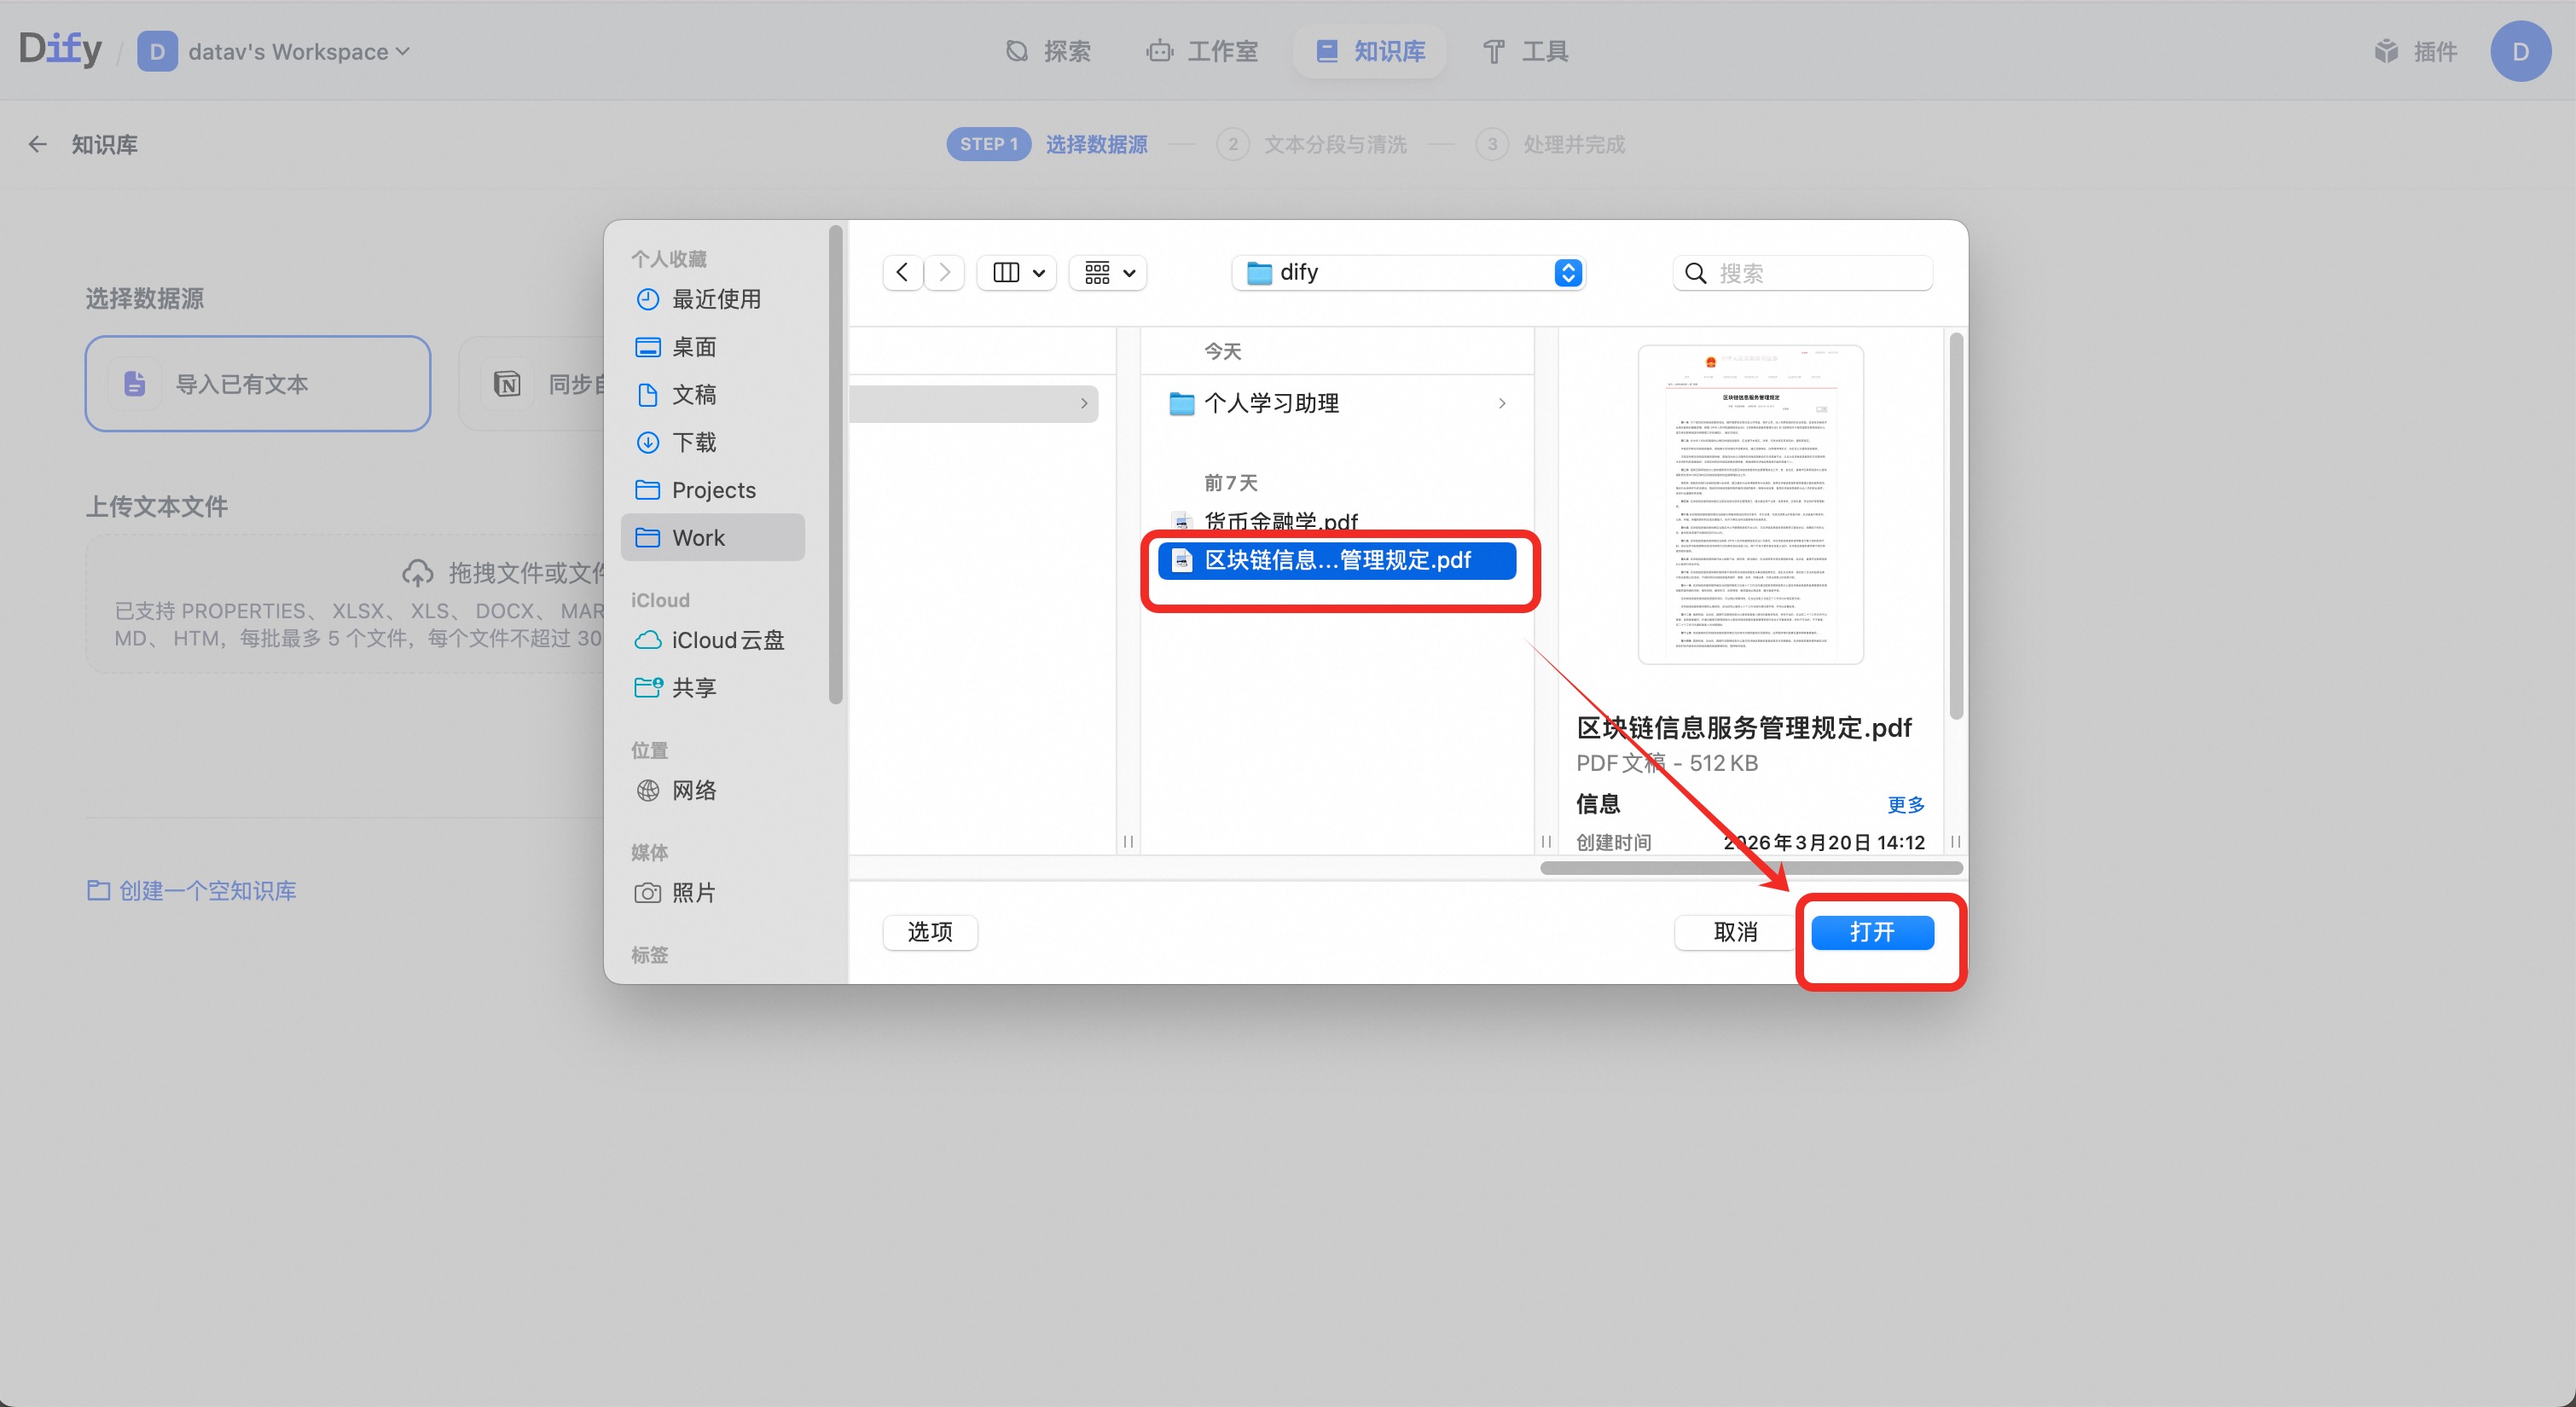2576x1407 pixels.
Task: Open iCloud云盘 in the sidebar
Action: 726,640
